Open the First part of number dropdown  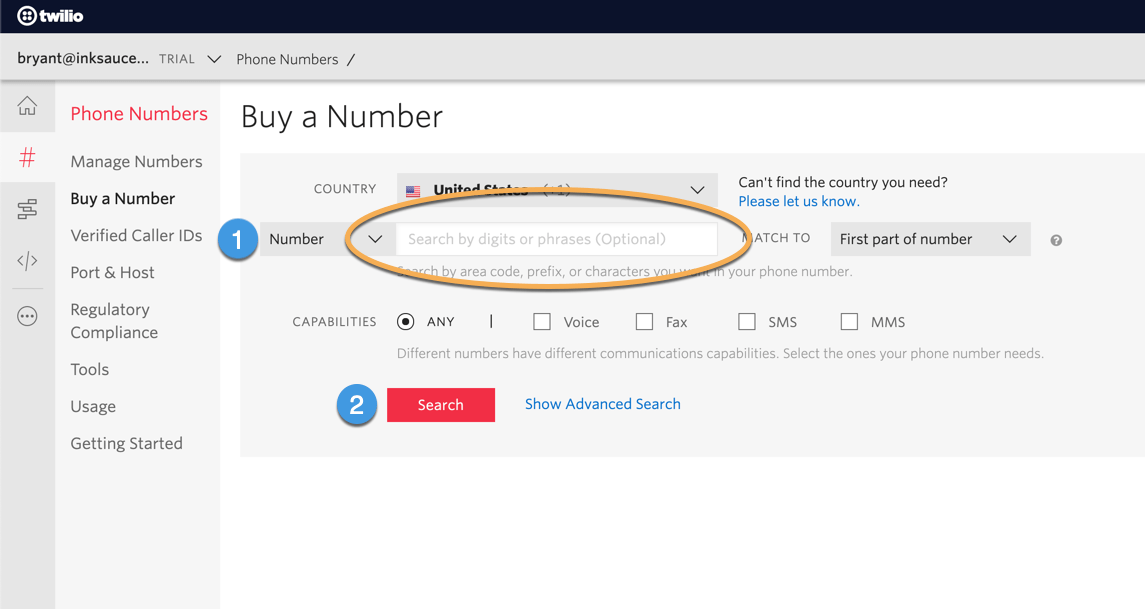click(x=929, y=239)
